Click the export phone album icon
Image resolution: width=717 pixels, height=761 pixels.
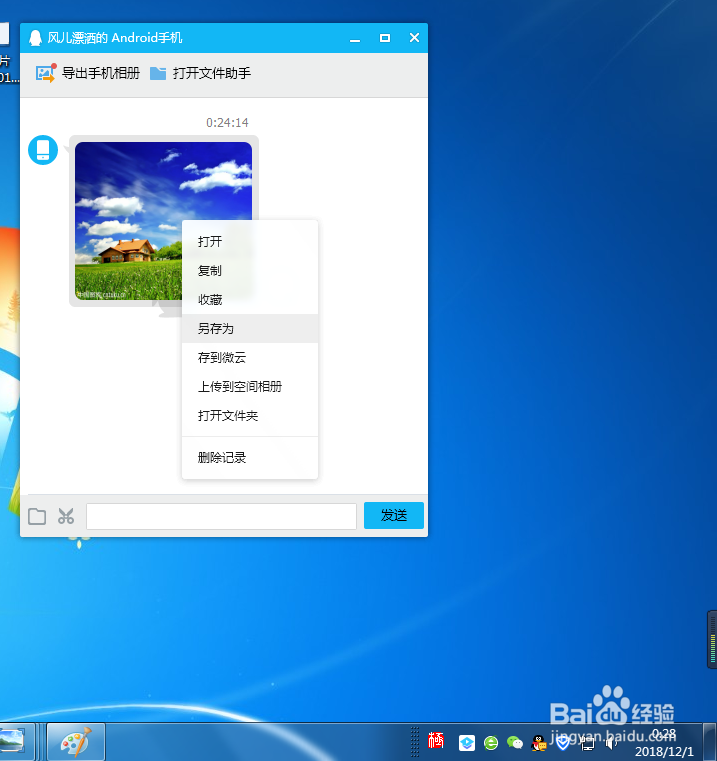pyautogui.click(x=46, y=73)
